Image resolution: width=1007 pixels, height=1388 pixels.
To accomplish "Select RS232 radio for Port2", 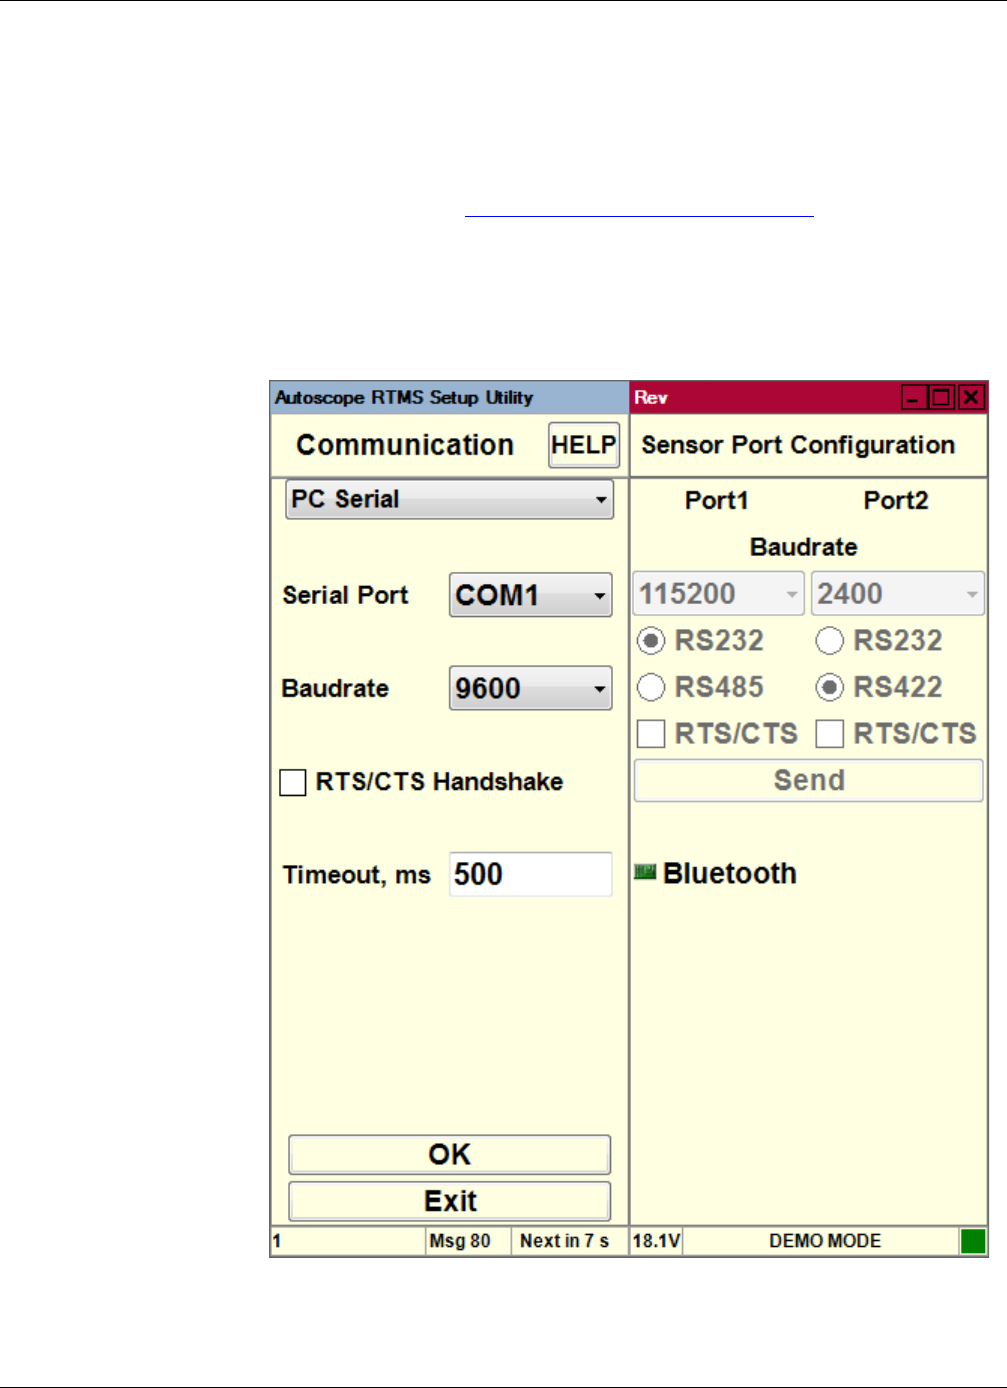I will coord(830,640).
